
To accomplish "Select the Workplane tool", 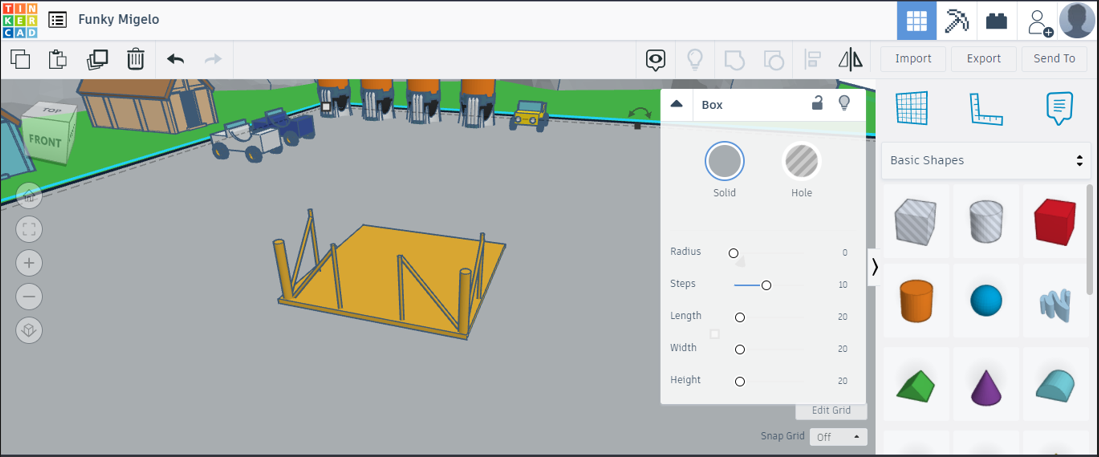I will 912,108.
